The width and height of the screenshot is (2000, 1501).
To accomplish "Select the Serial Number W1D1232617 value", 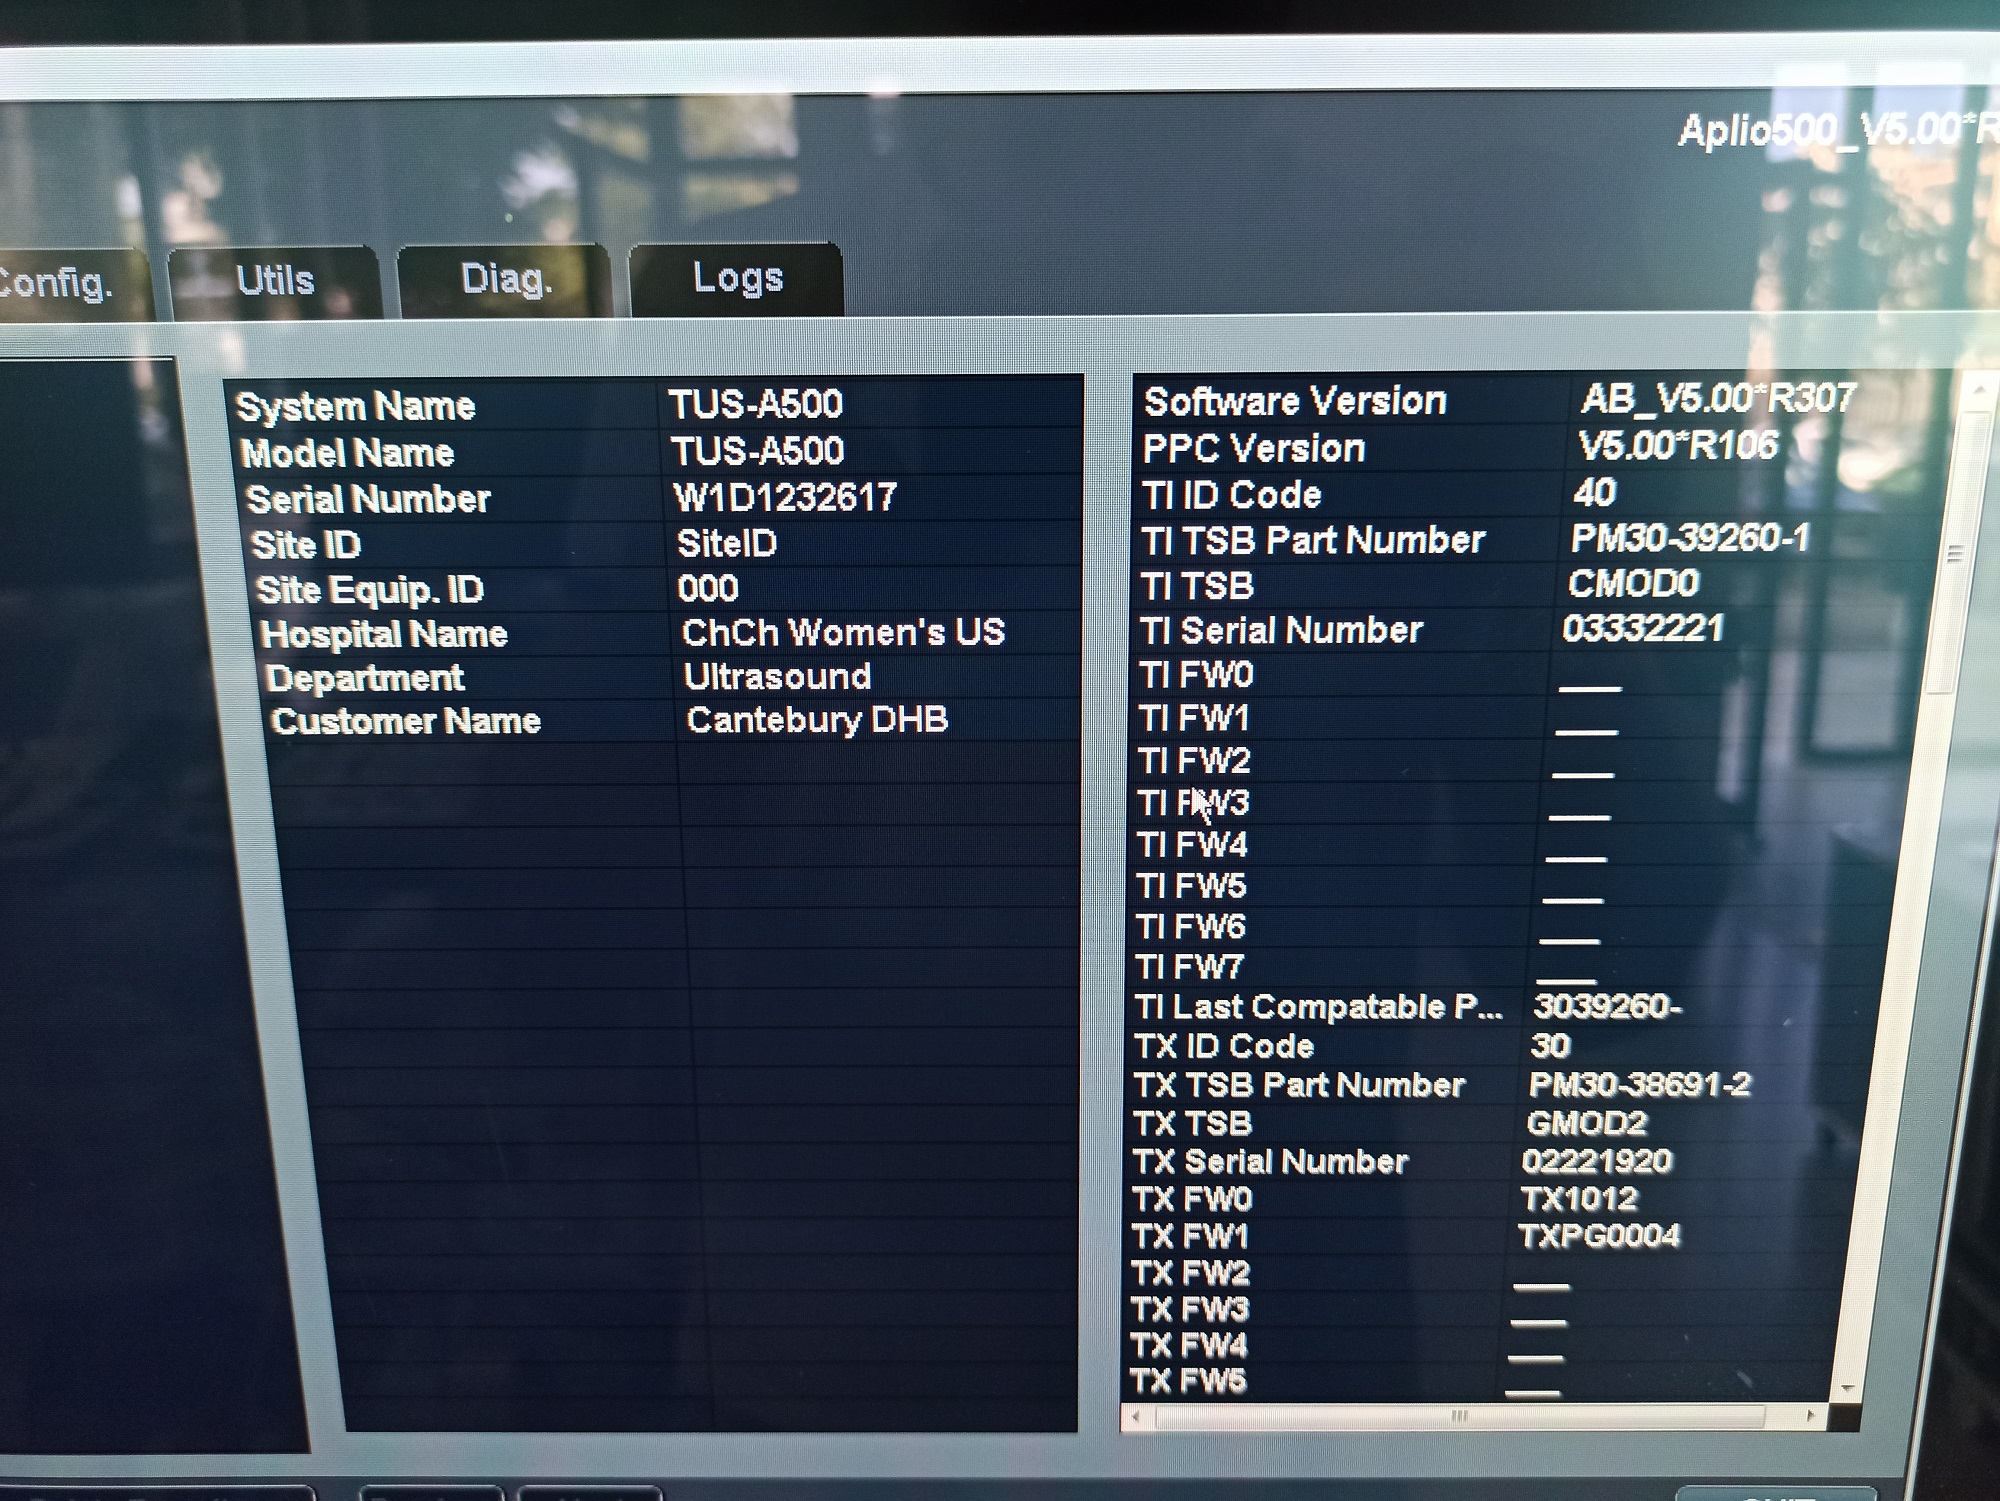I will [x=785, y=497].
